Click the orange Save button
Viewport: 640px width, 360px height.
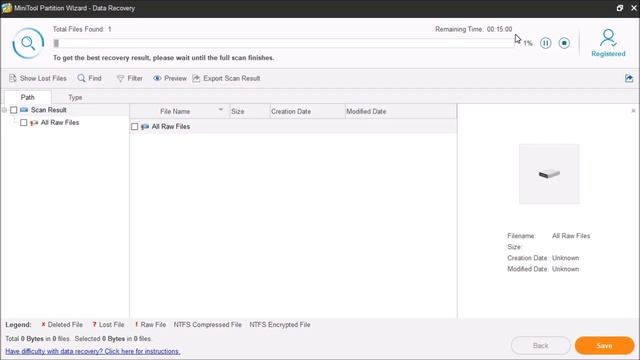604,345
